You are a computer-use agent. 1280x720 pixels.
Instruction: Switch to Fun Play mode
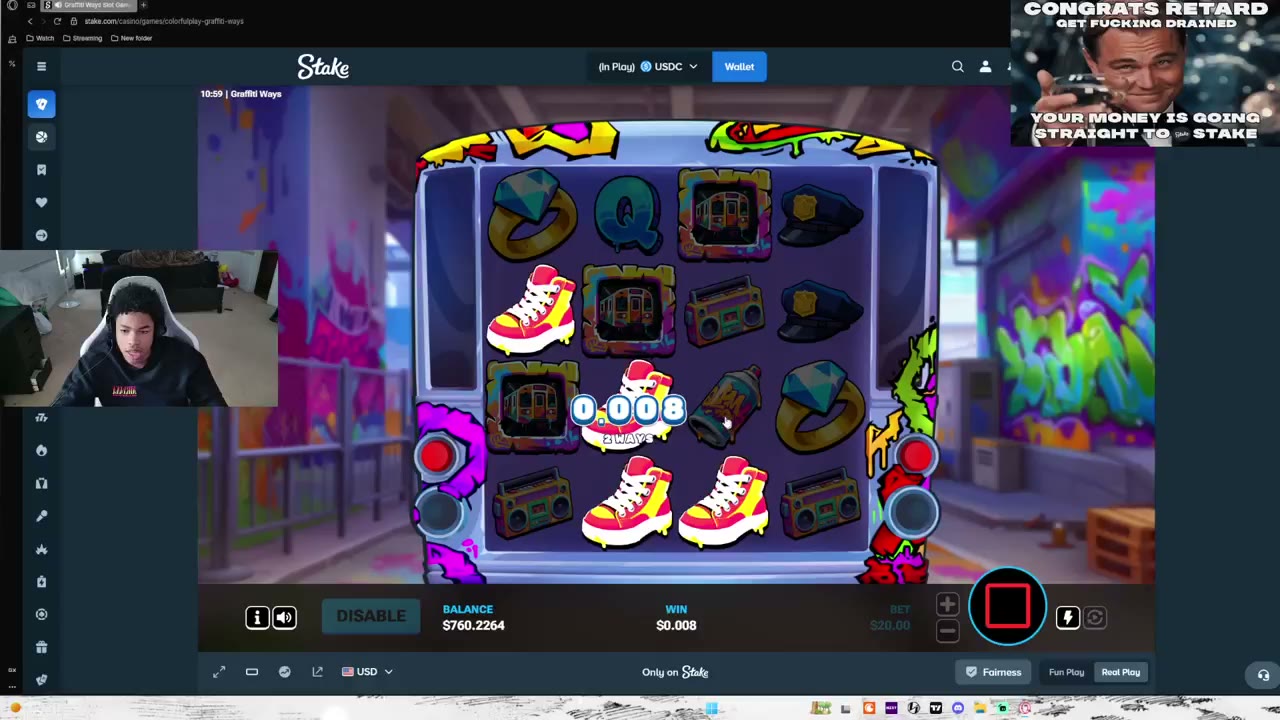pyautogui.click(x=1066, y=672)
